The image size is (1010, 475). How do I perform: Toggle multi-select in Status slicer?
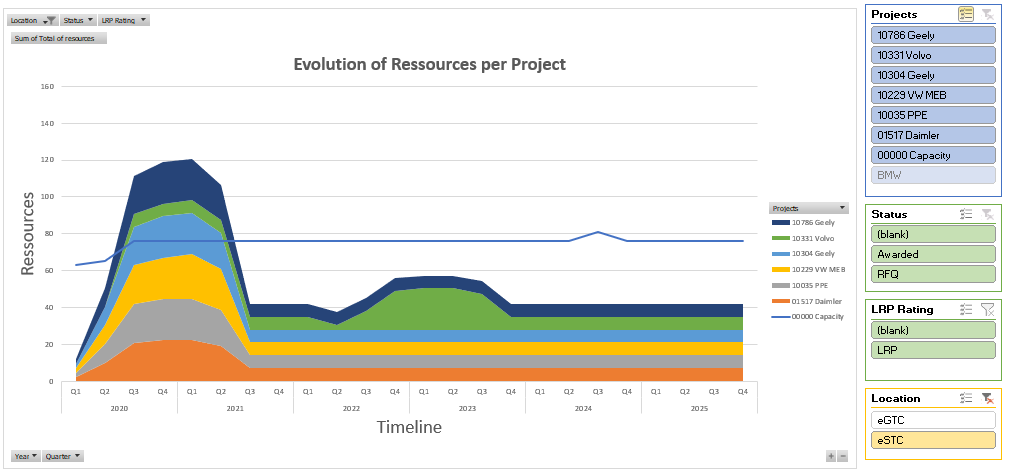pyautogui.click(x=965, y=214)
